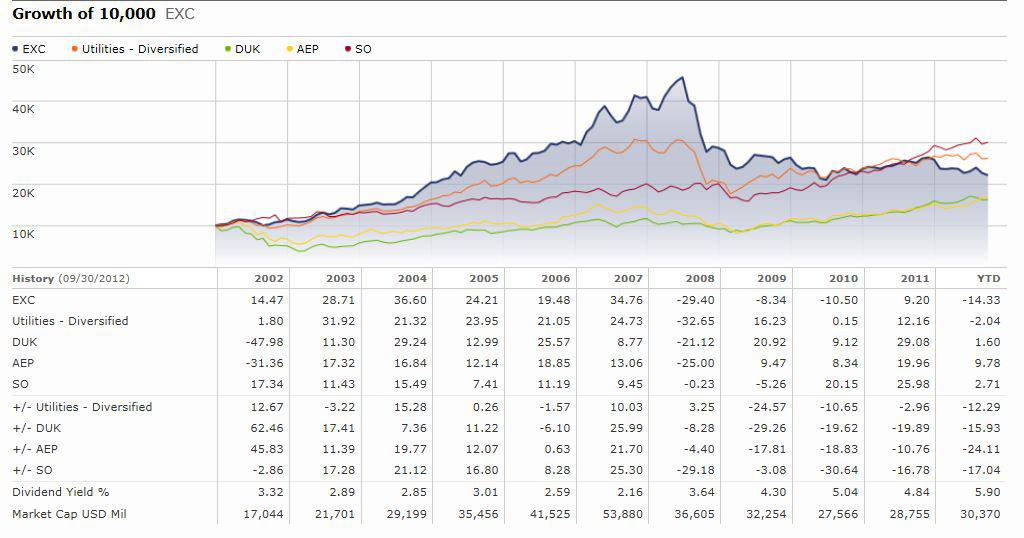This screenshot has height=538, width=1024.
Task: Click Utilities 2003 value 31.92
Action: pyautogui.click(x=338, y=321)
